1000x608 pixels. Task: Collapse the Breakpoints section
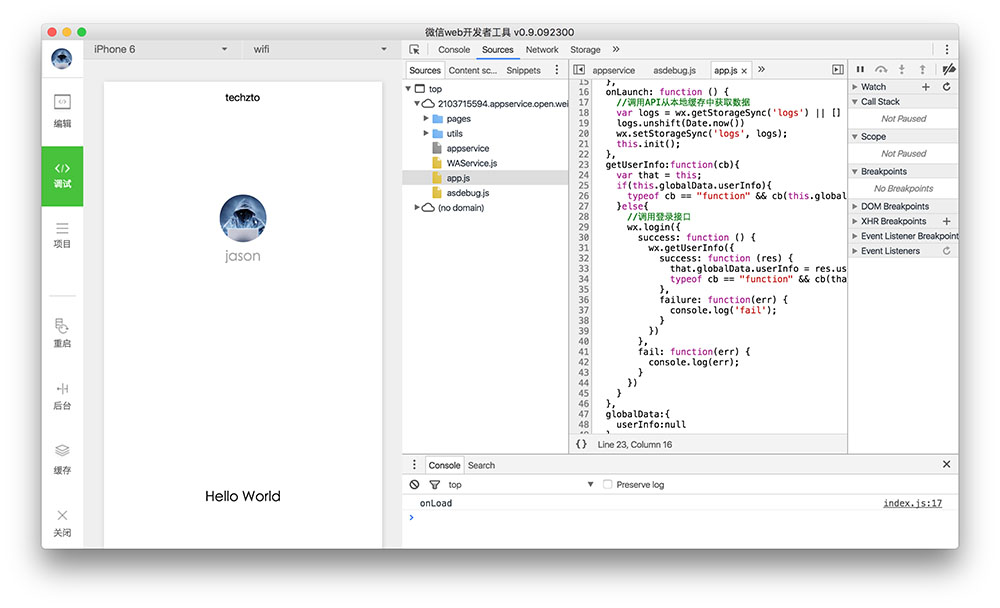tap(855, 172)
